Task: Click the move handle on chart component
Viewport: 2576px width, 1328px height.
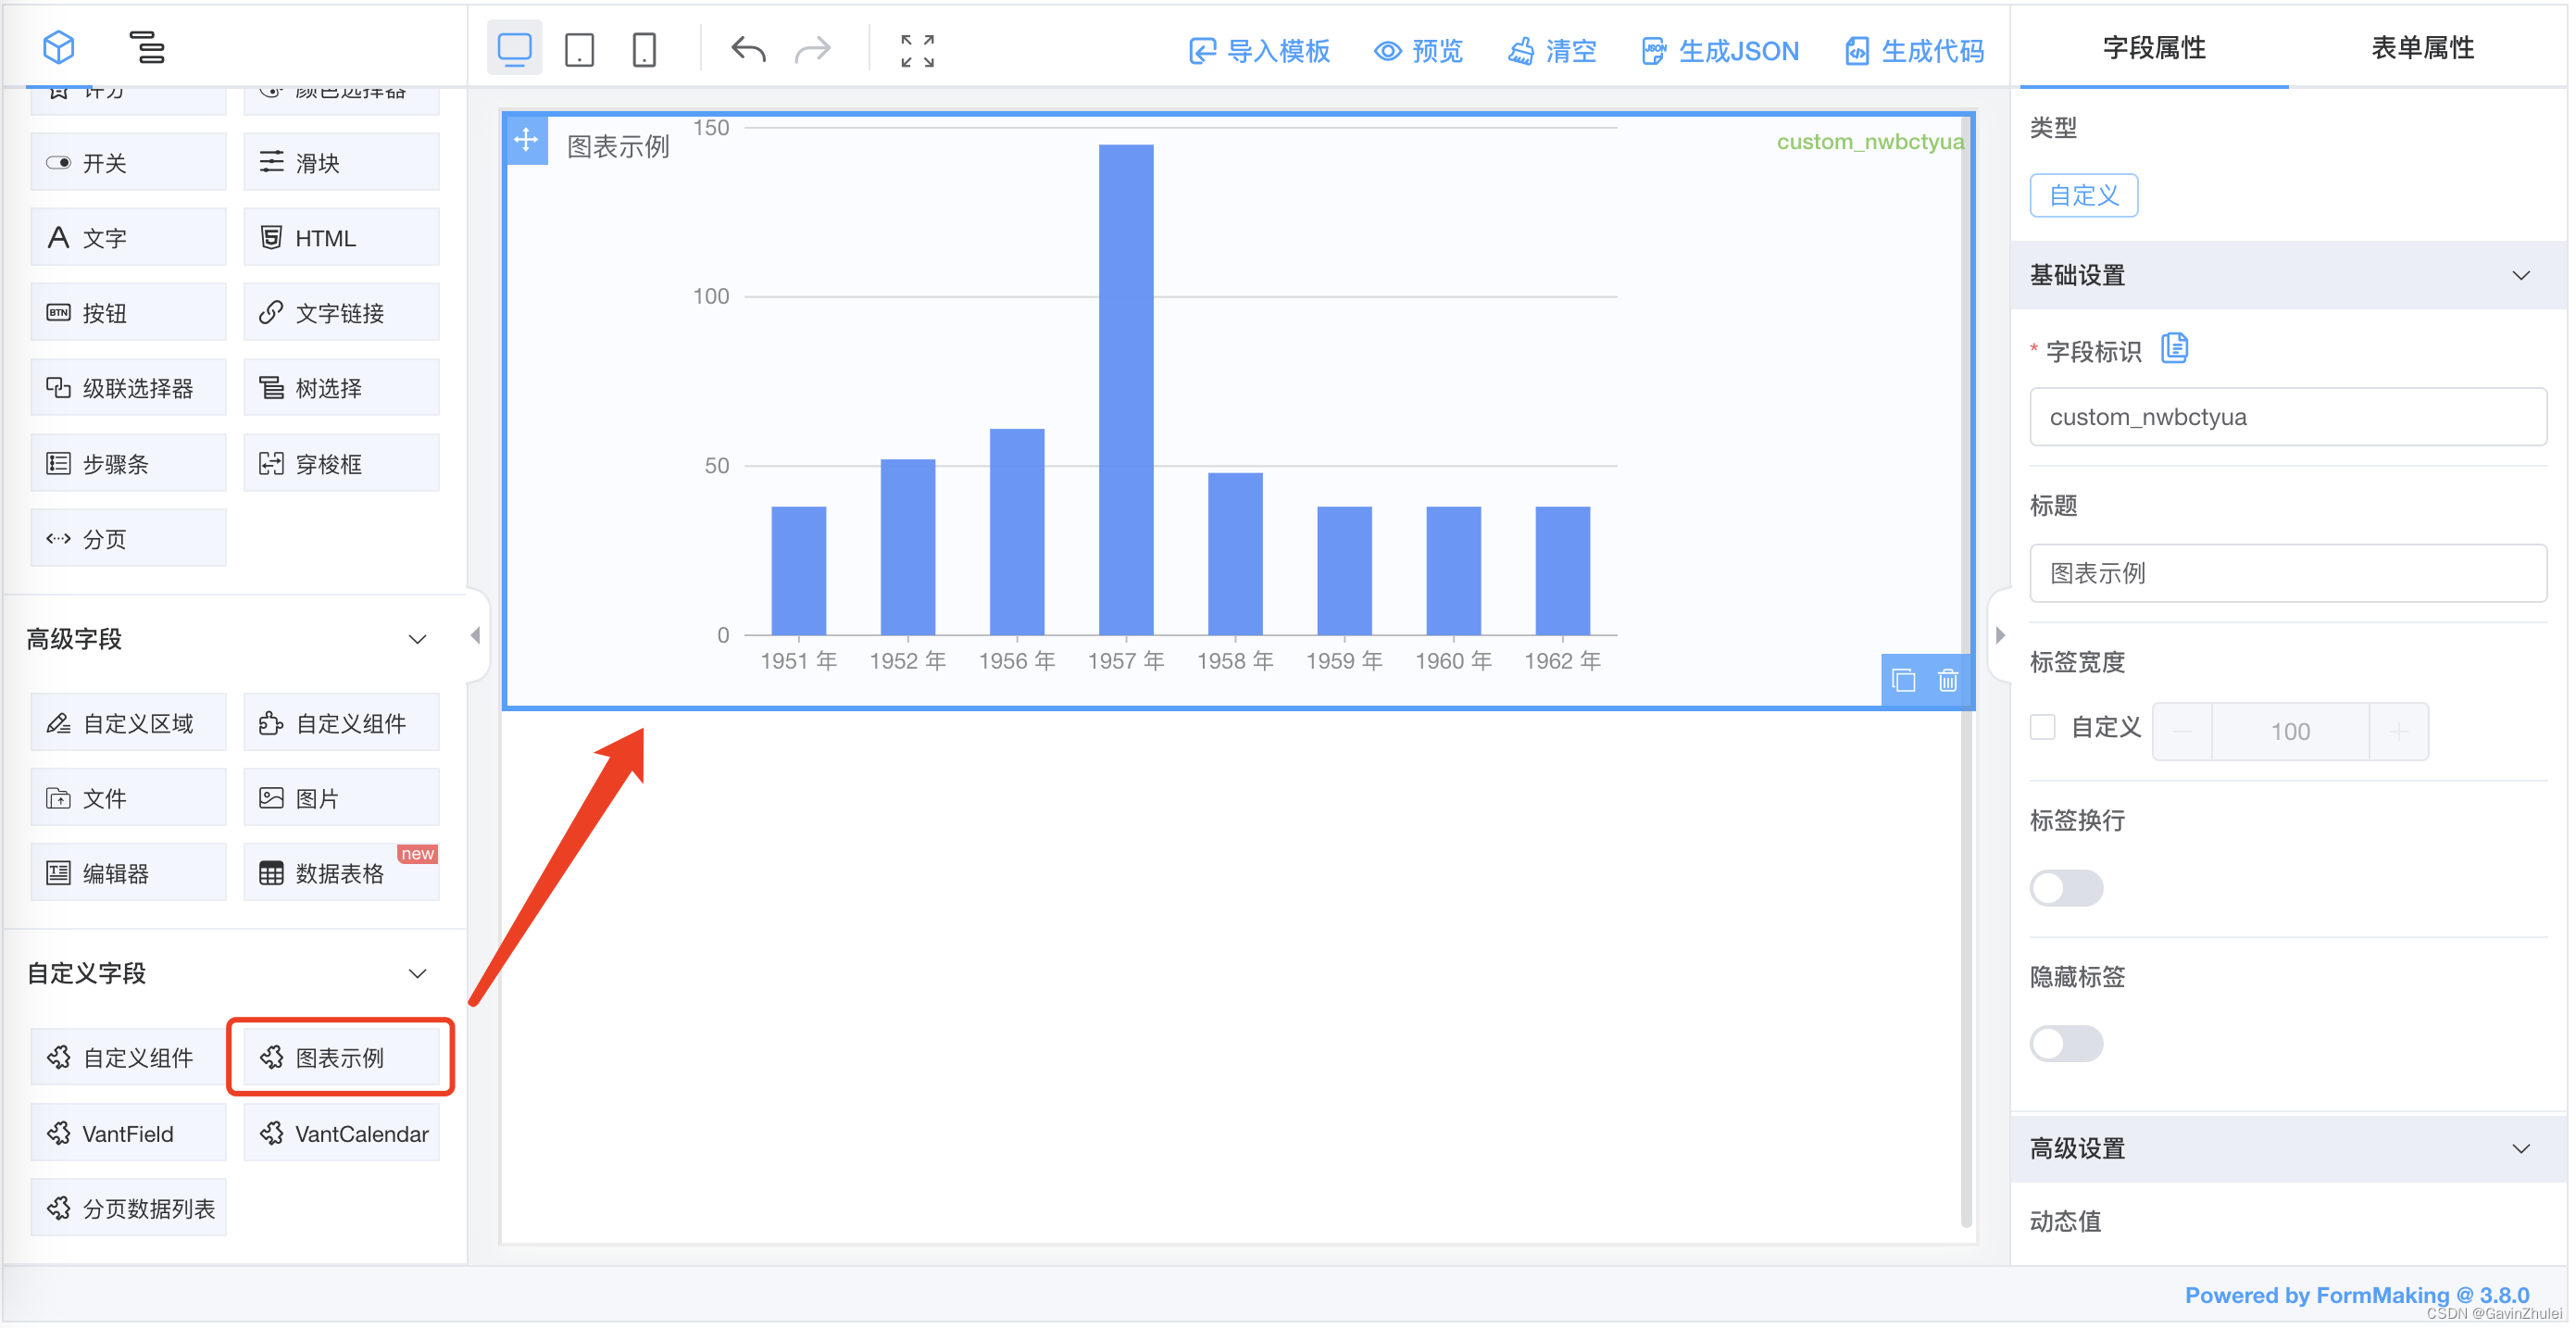Action: click(x=527, y=140)
